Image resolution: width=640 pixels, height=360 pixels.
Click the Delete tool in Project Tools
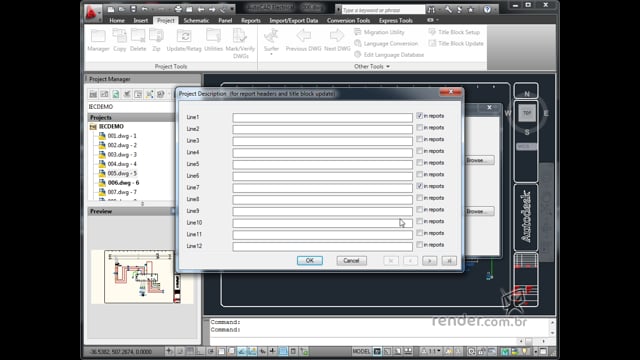click(x=138, y=40)
